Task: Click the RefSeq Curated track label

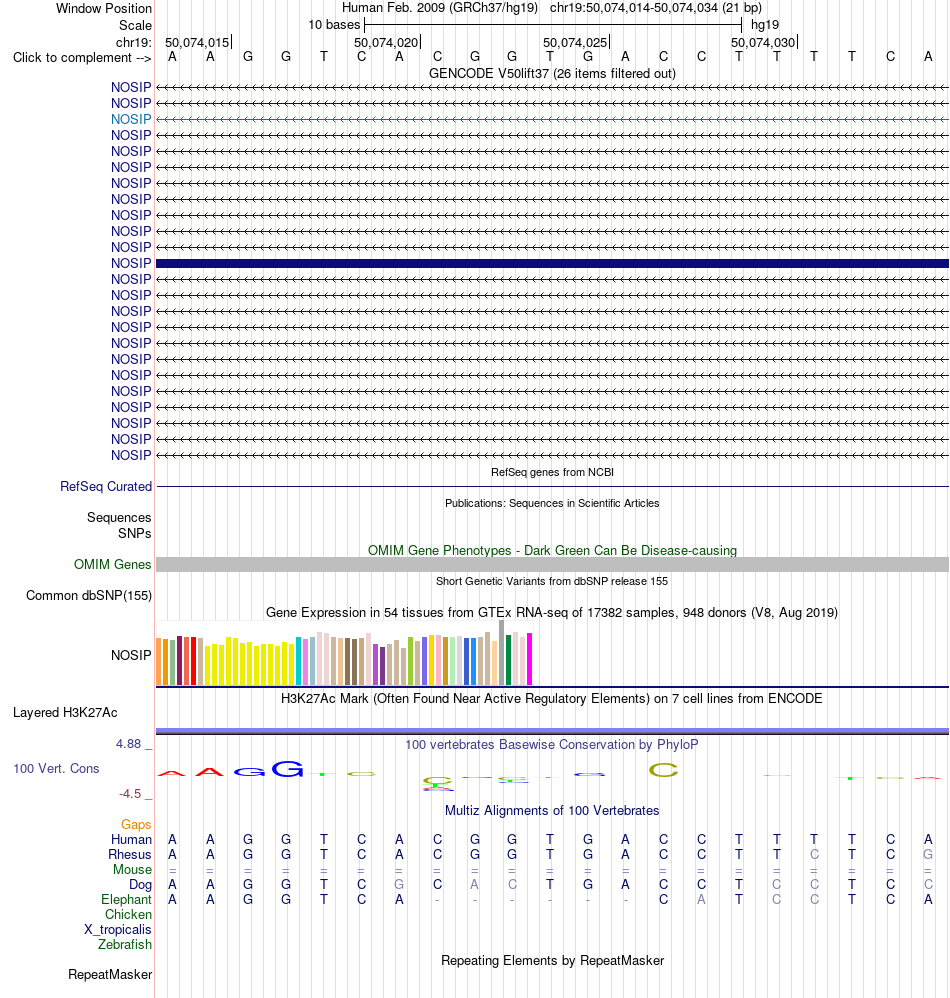Action: [106, 486]
